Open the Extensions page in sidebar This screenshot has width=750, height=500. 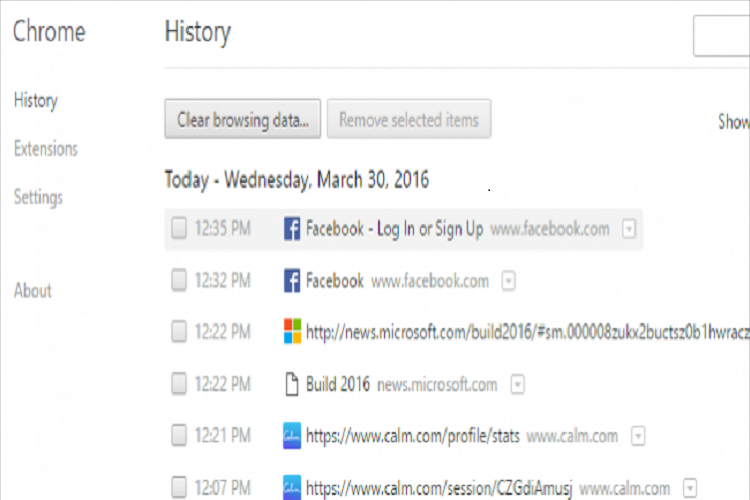tap(45, 149)
